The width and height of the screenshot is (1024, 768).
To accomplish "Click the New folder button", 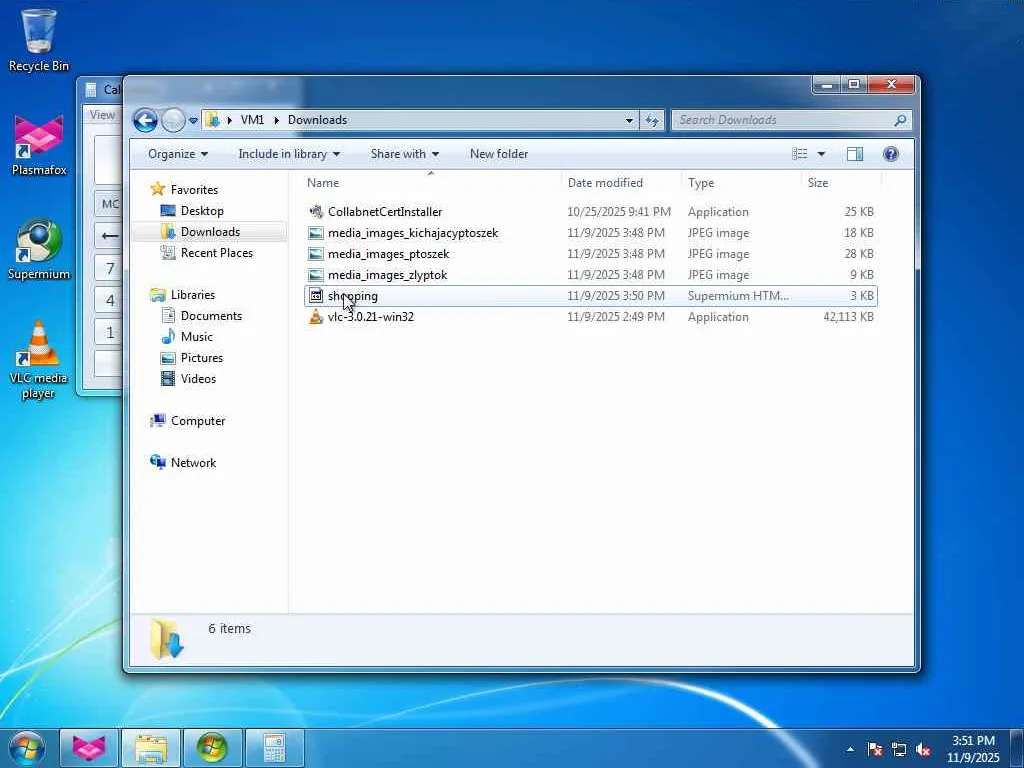I will click(x=499, y=154).
